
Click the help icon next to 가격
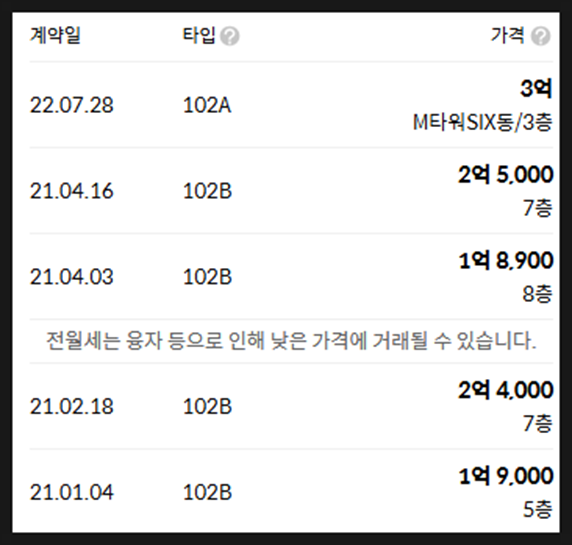(x=541, y=36)
